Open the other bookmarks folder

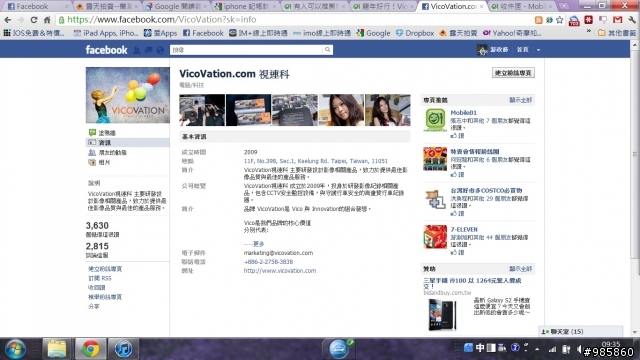coord(617,33)
